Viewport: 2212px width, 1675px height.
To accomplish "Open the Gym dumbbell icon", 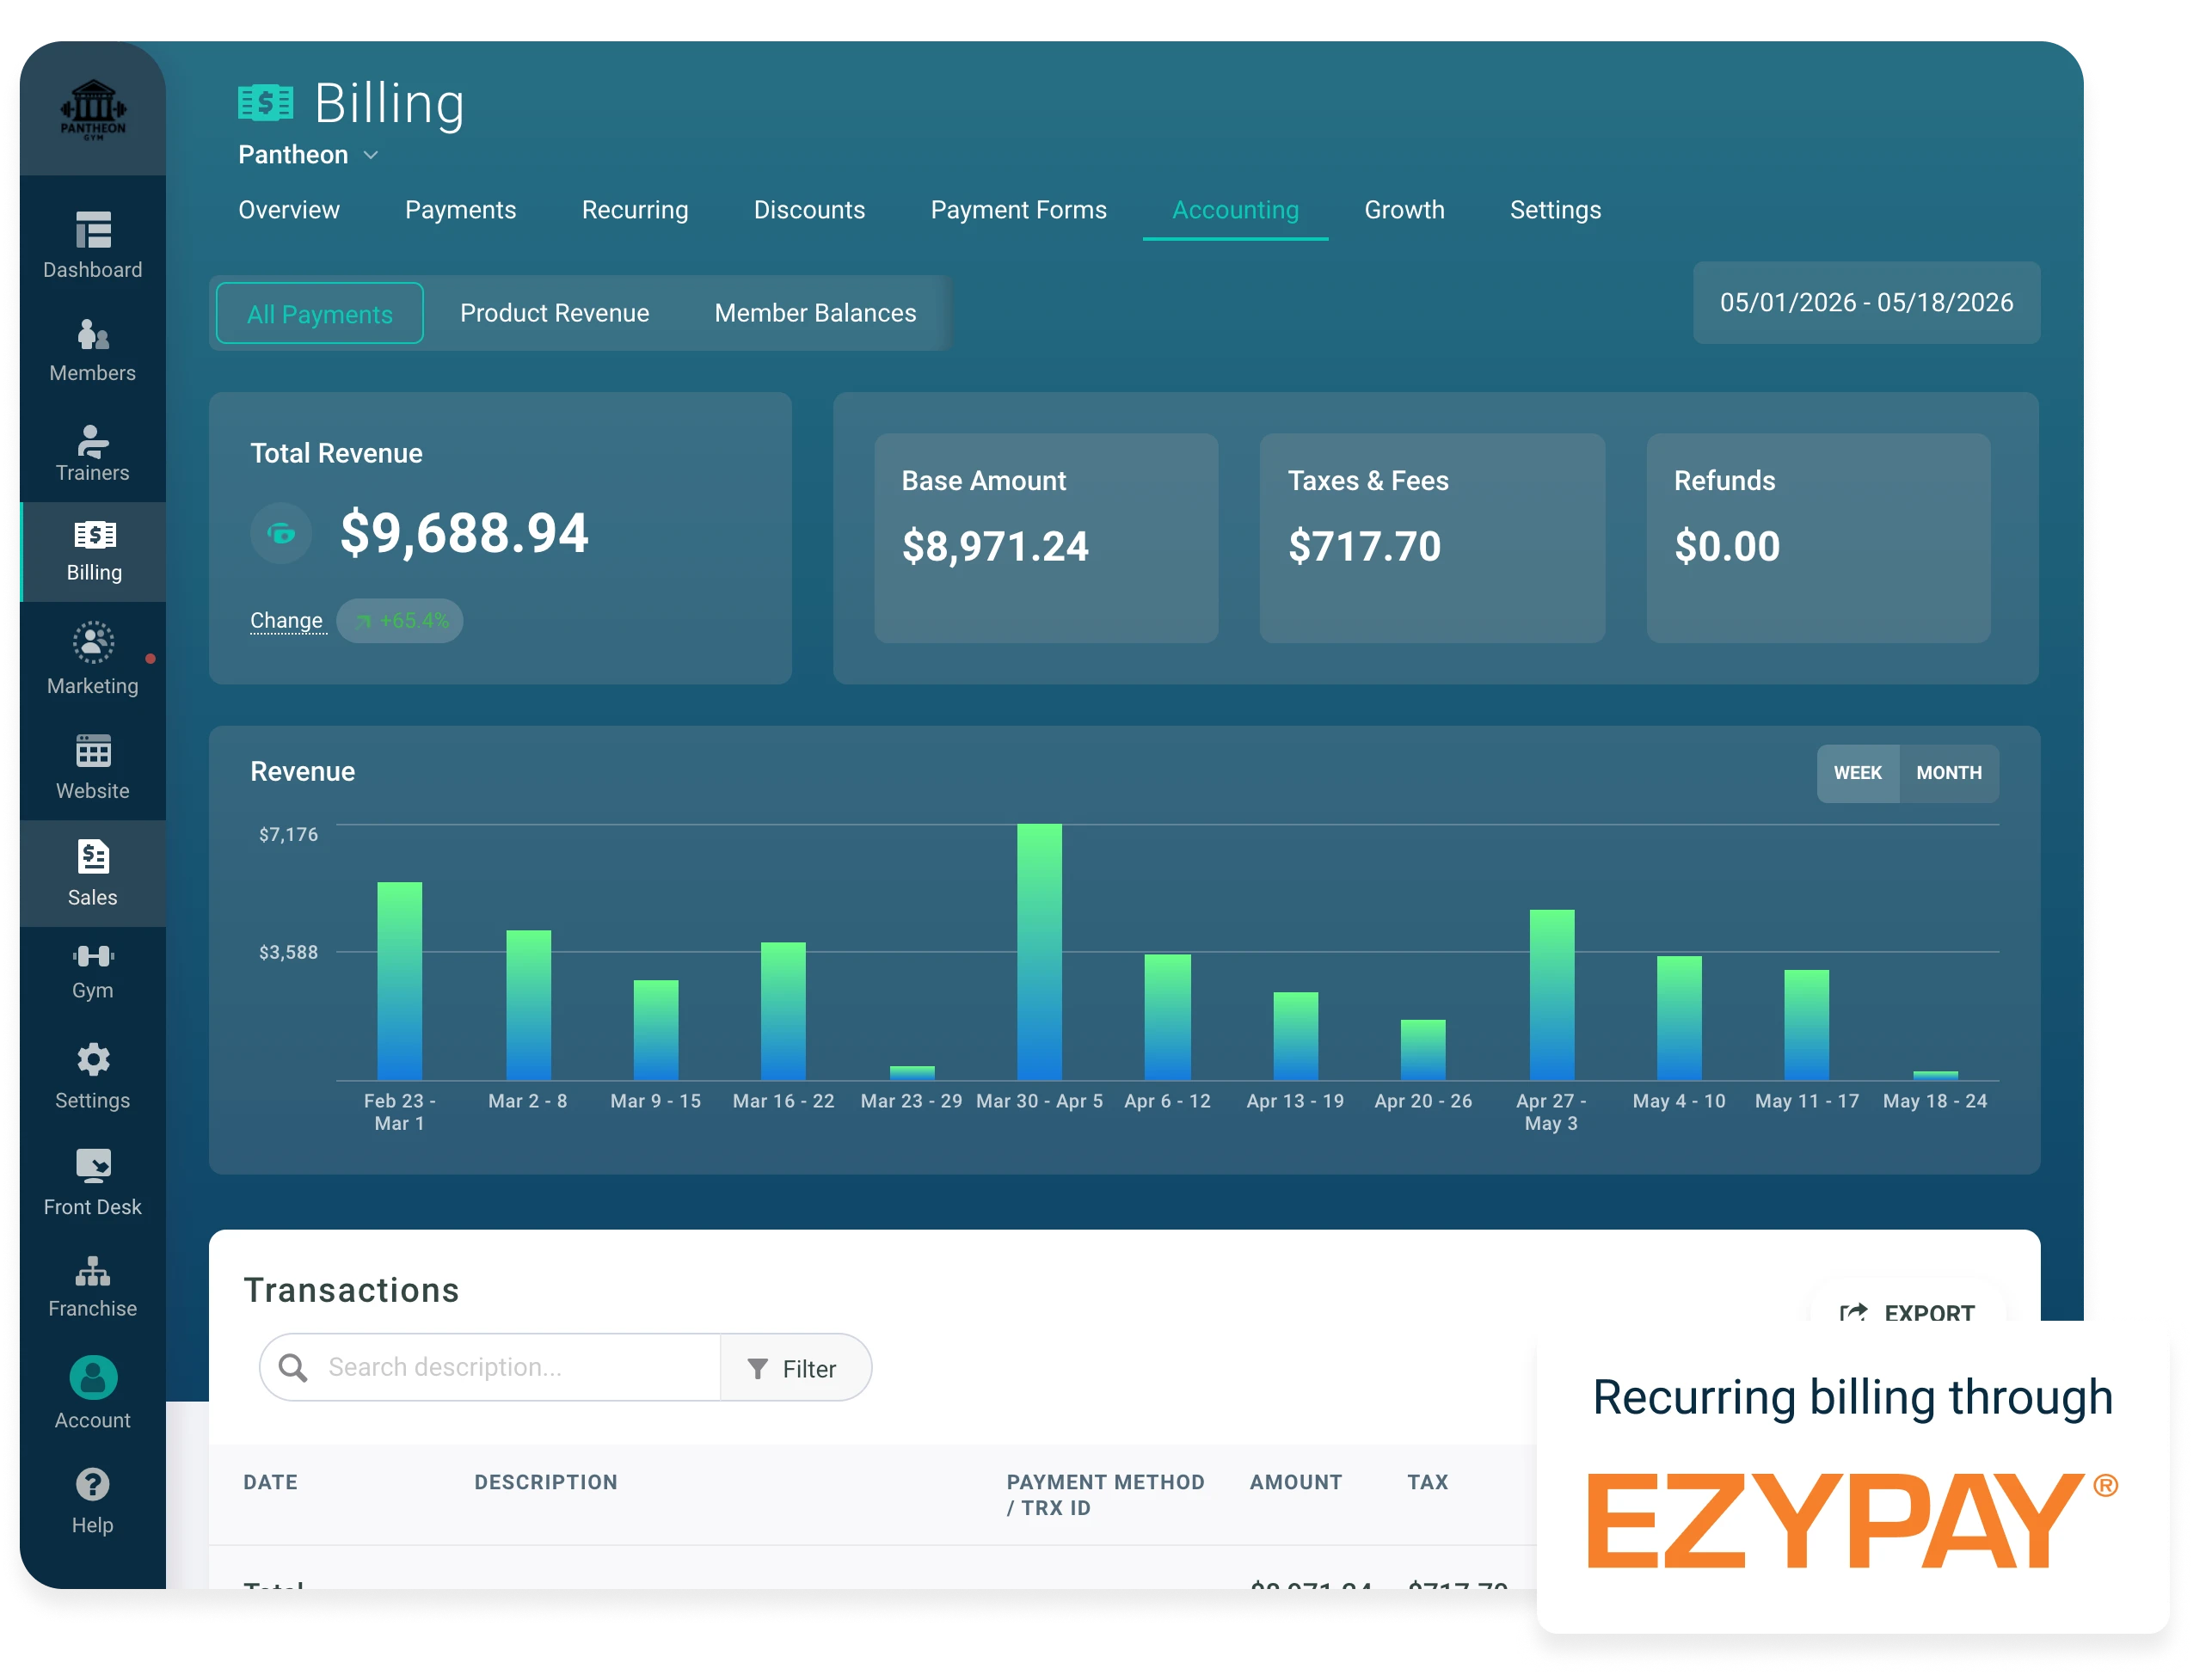I will 93,957.
